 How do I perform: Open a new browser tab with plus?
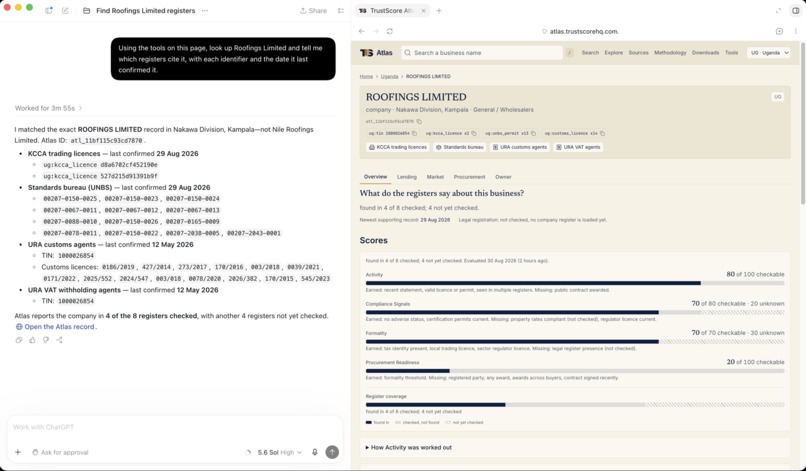coord(439,10)
